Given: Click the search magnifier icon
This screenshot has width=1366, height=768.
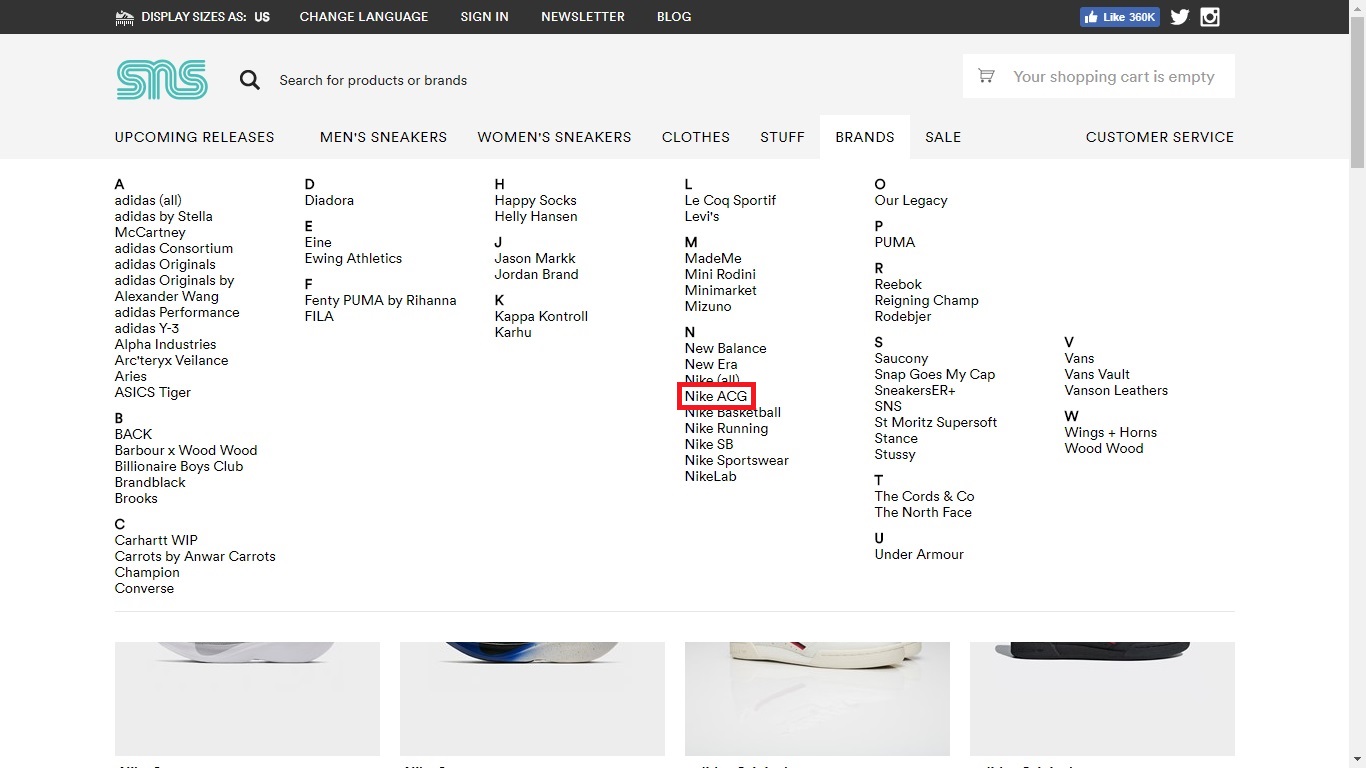Looking at the screenshot, I should click(249, 80).
